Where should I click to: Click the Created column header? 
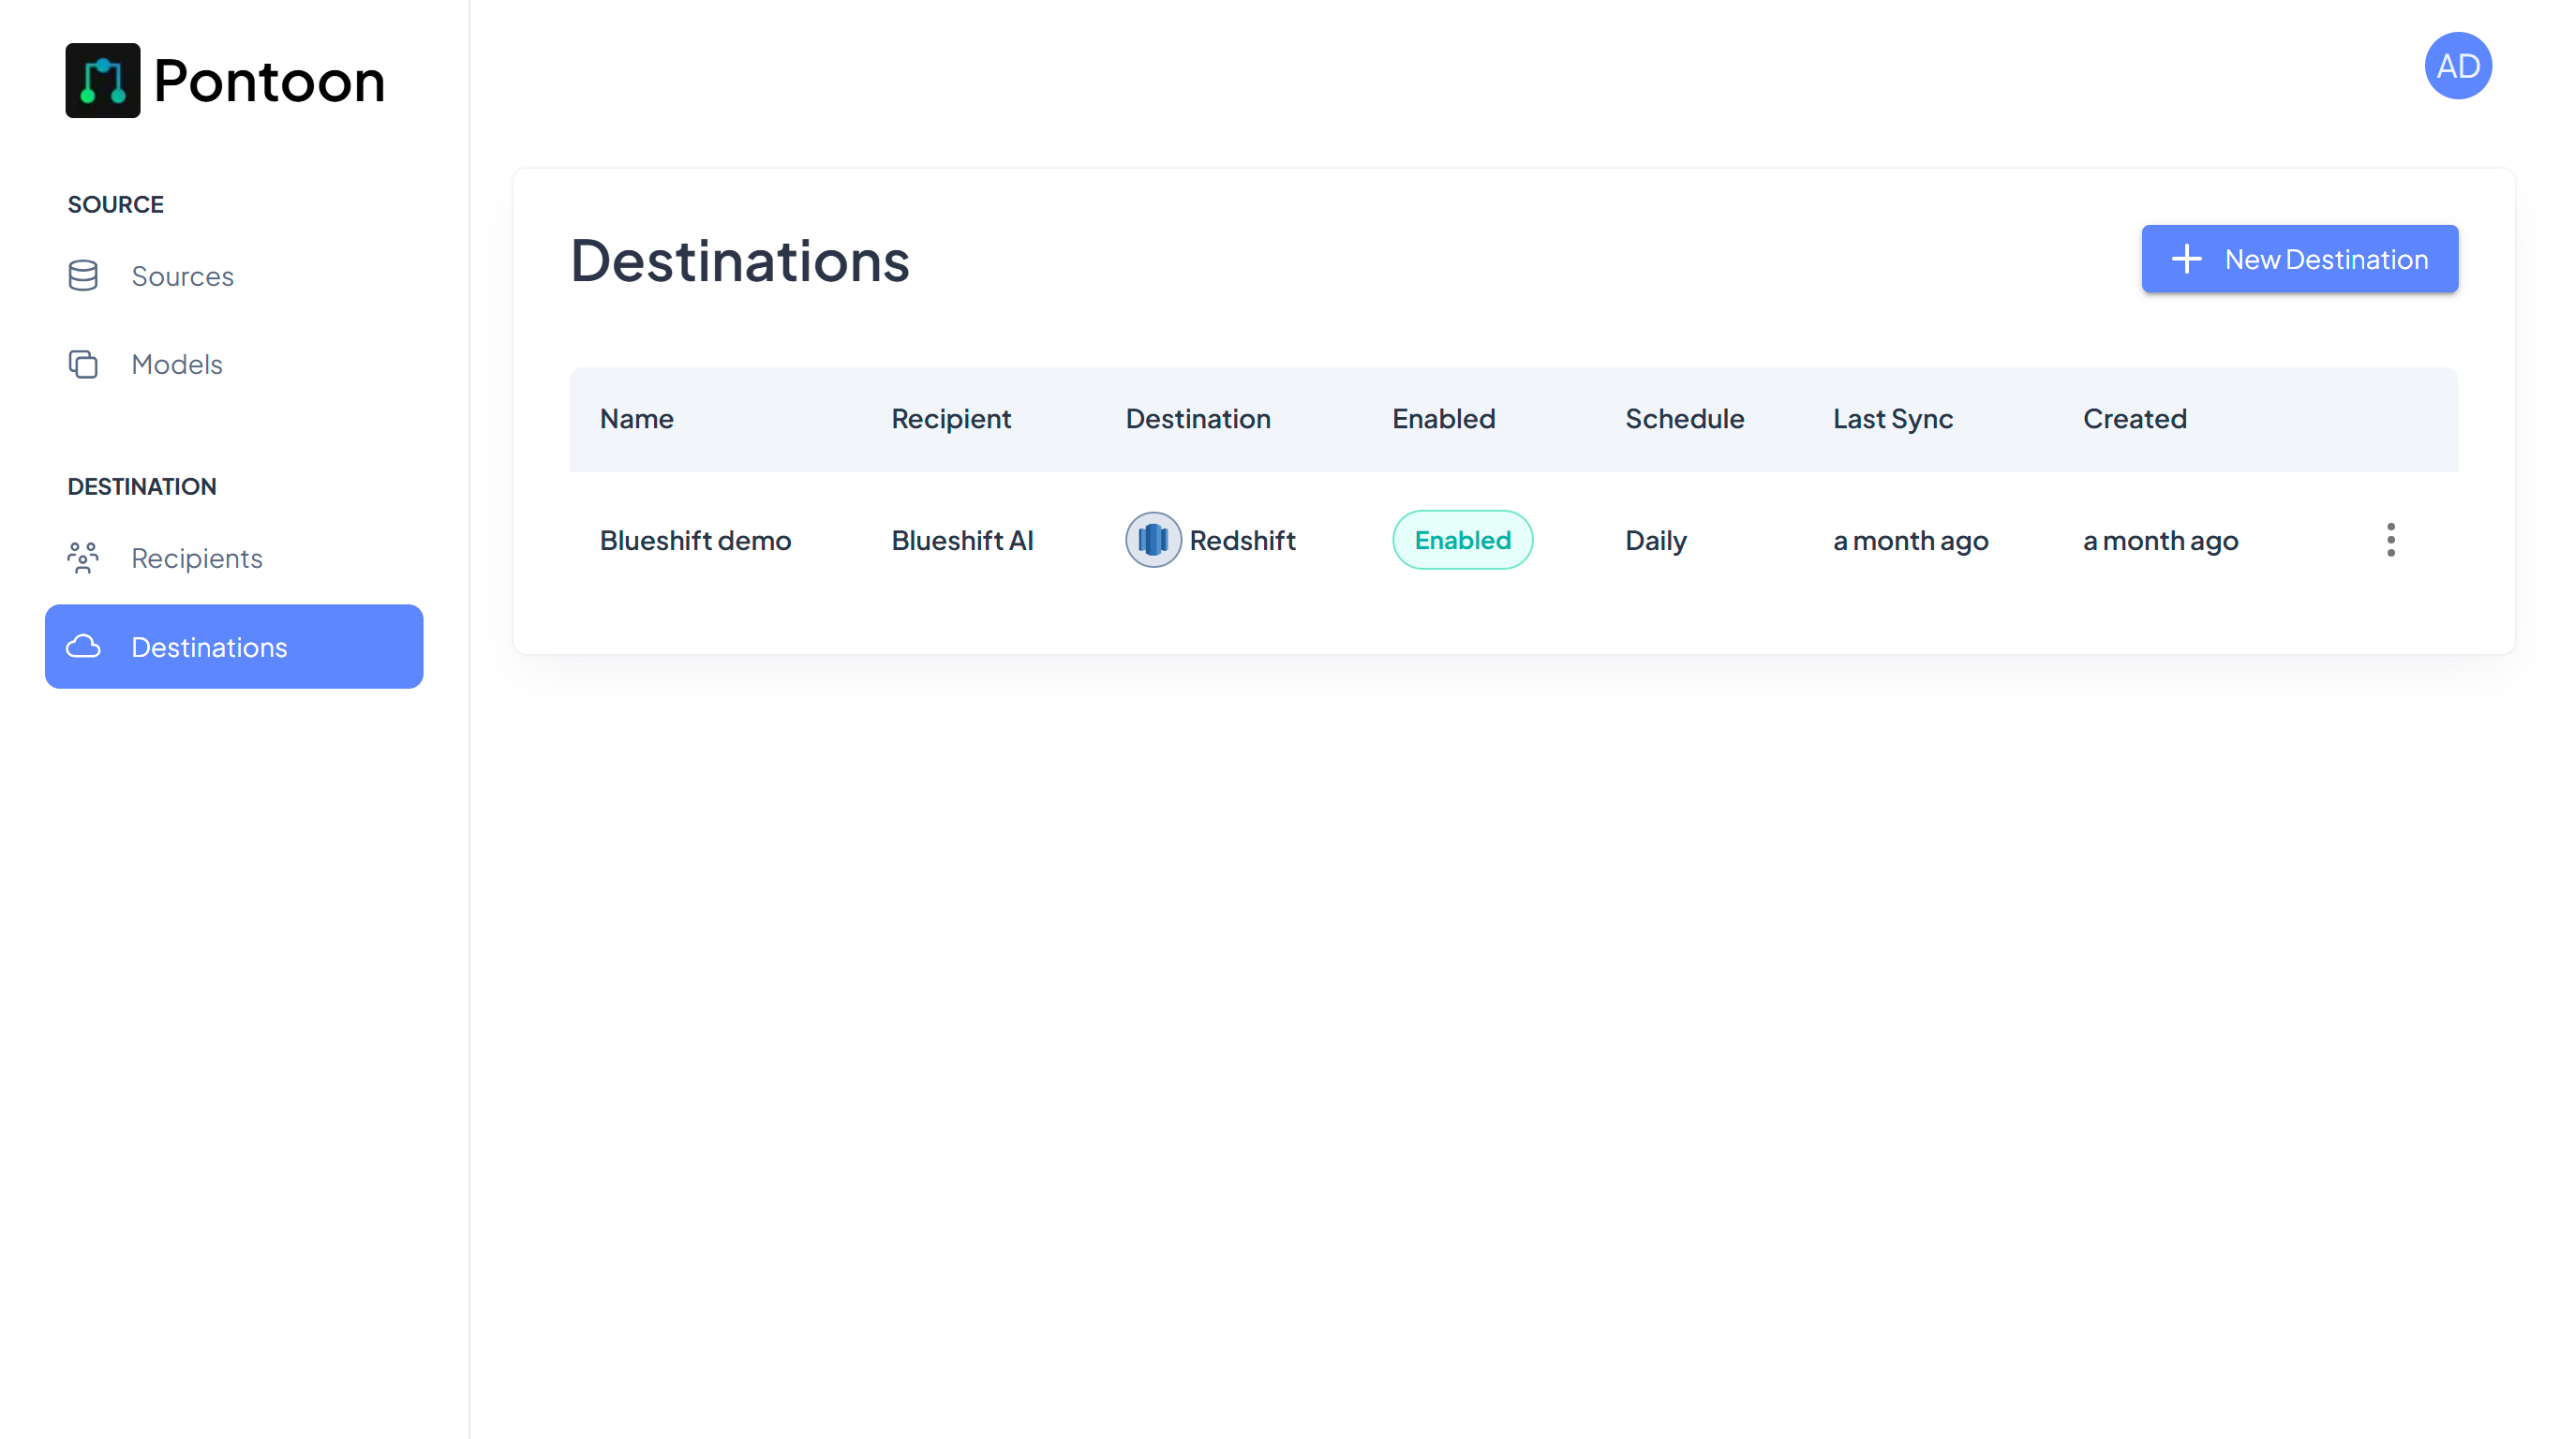point(2134,419)
